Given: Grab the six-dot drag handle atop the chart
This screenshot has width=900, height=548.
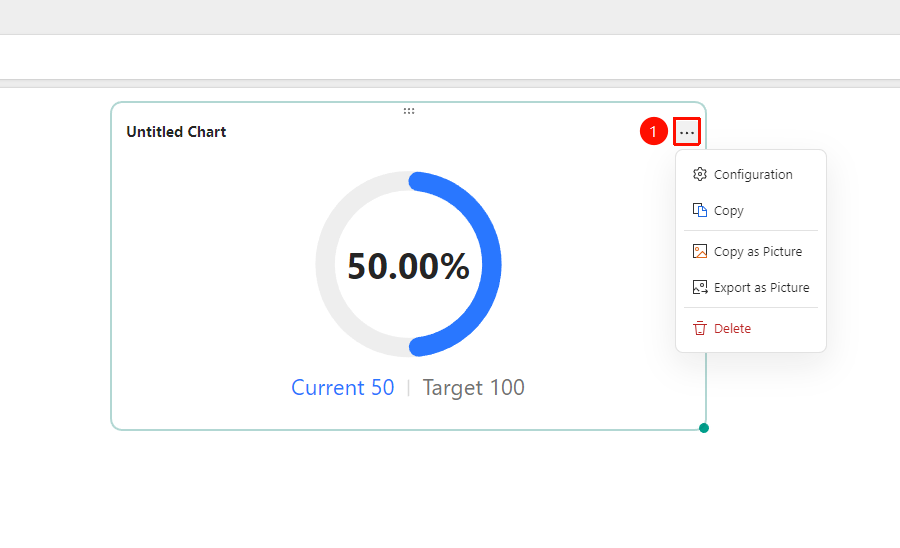Looking at the screenshot, I should 409,111.
